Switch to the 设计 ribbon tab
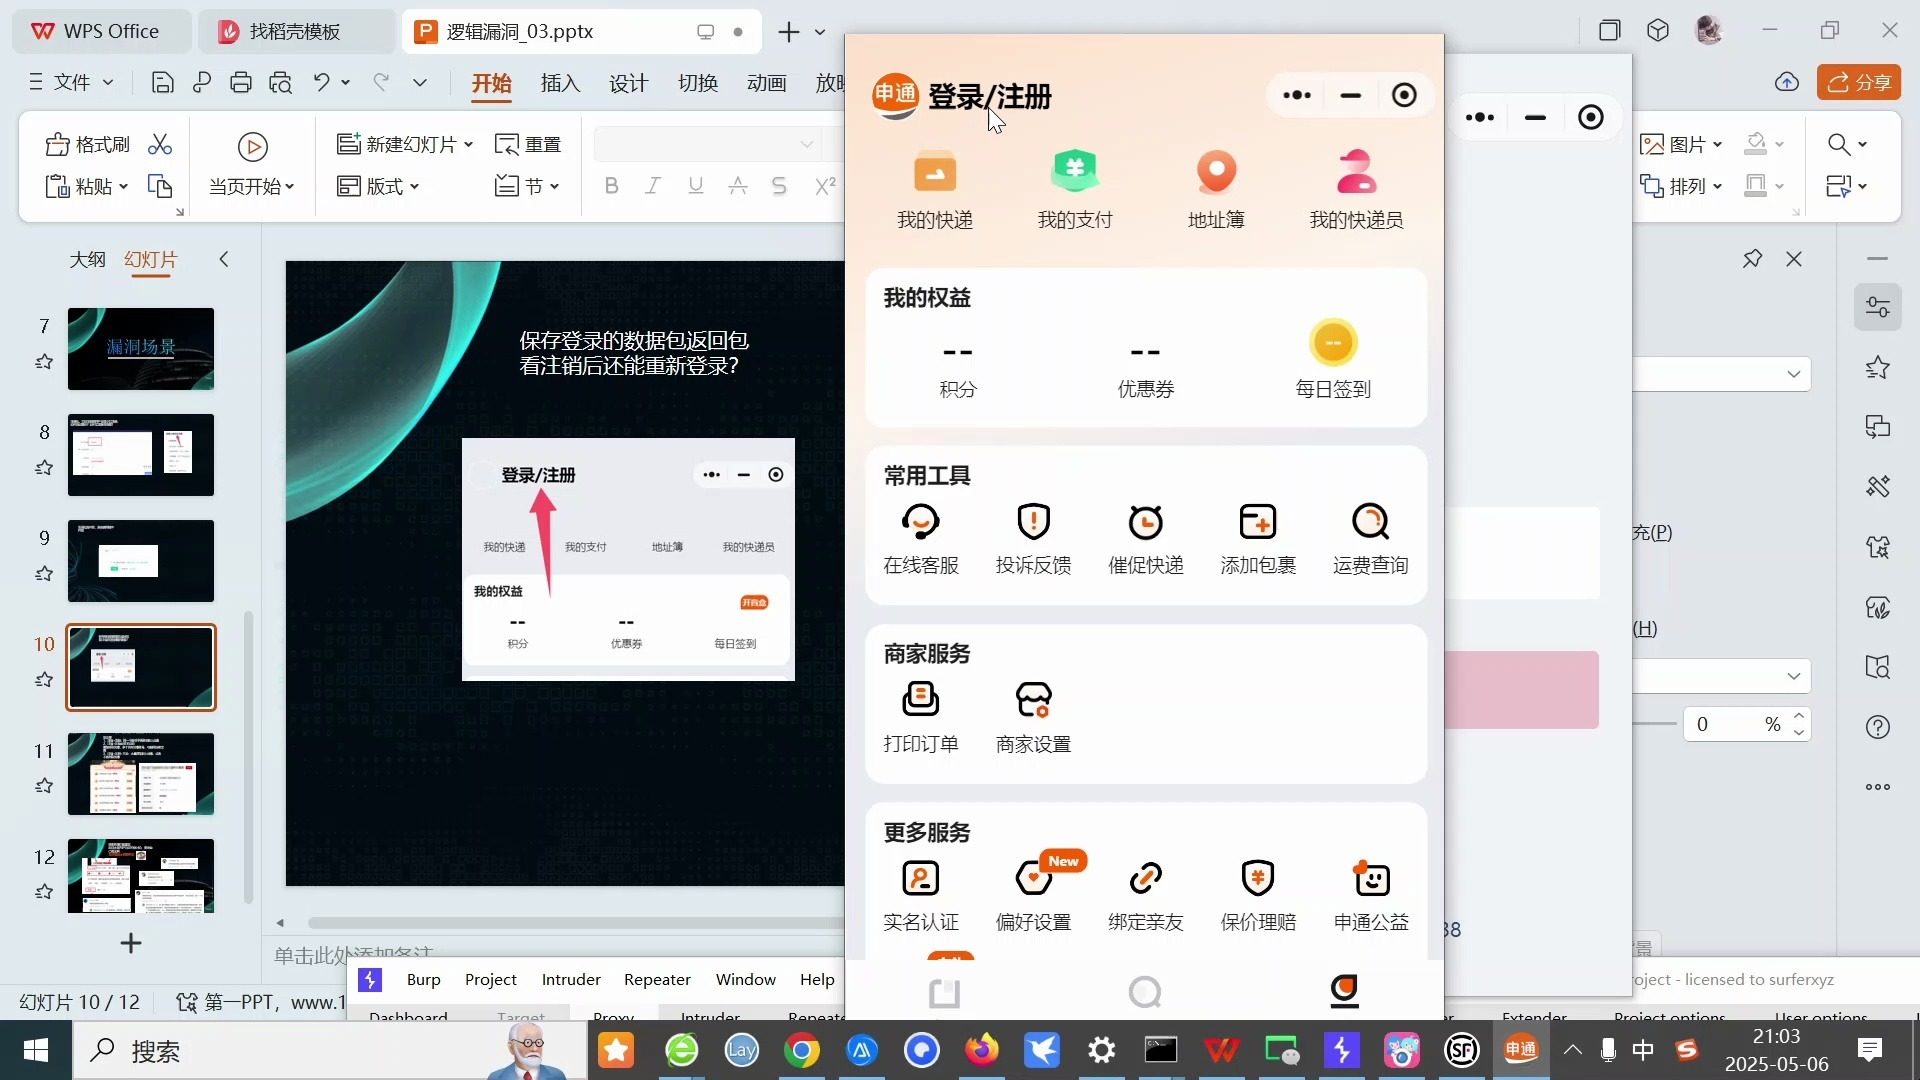 [629, 83]
